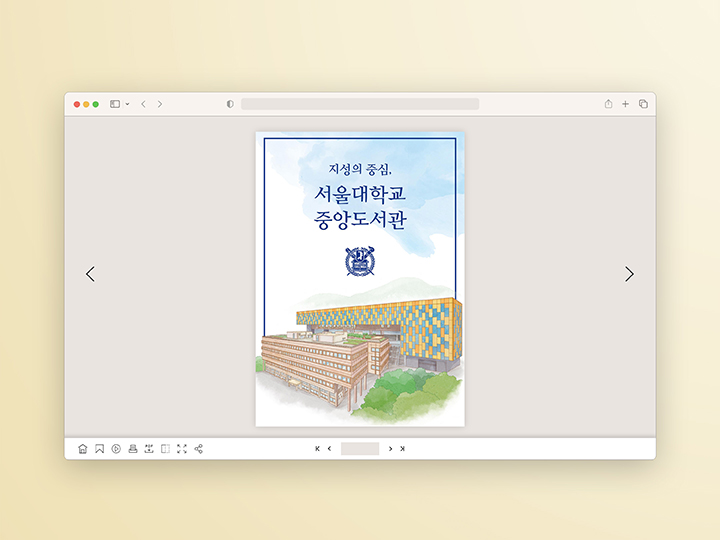Click the browser address bar
The image size is (720, 540).
click(x=360, y=104)
